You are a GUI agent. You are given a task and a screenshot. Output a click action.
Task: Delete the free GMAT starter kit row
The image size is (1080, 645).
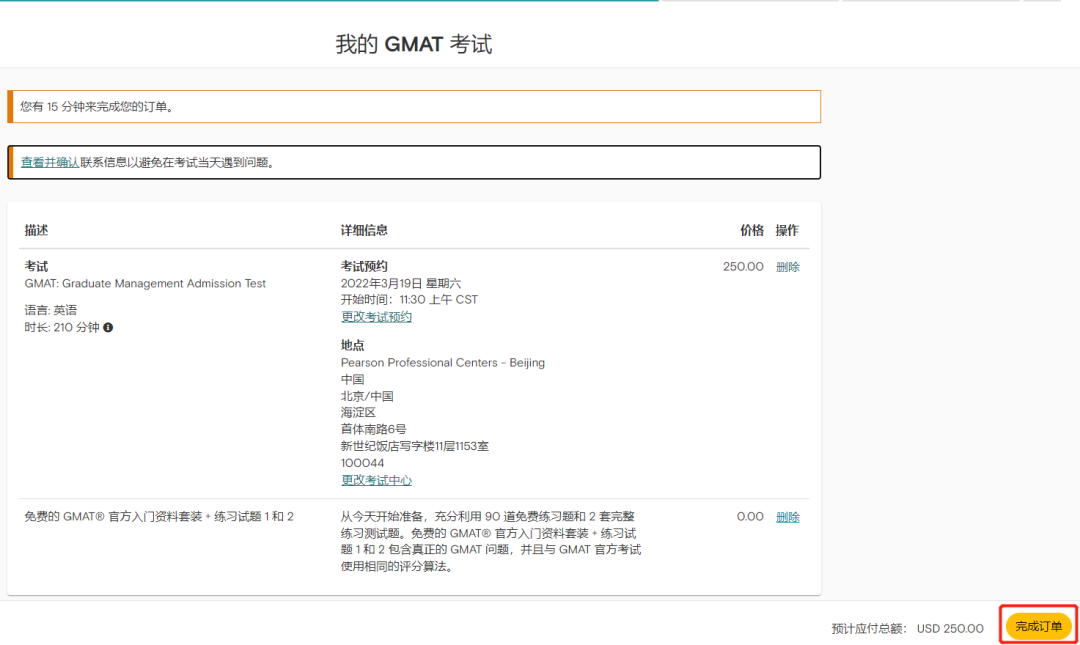pyautogui.click(x=787, y=517)
